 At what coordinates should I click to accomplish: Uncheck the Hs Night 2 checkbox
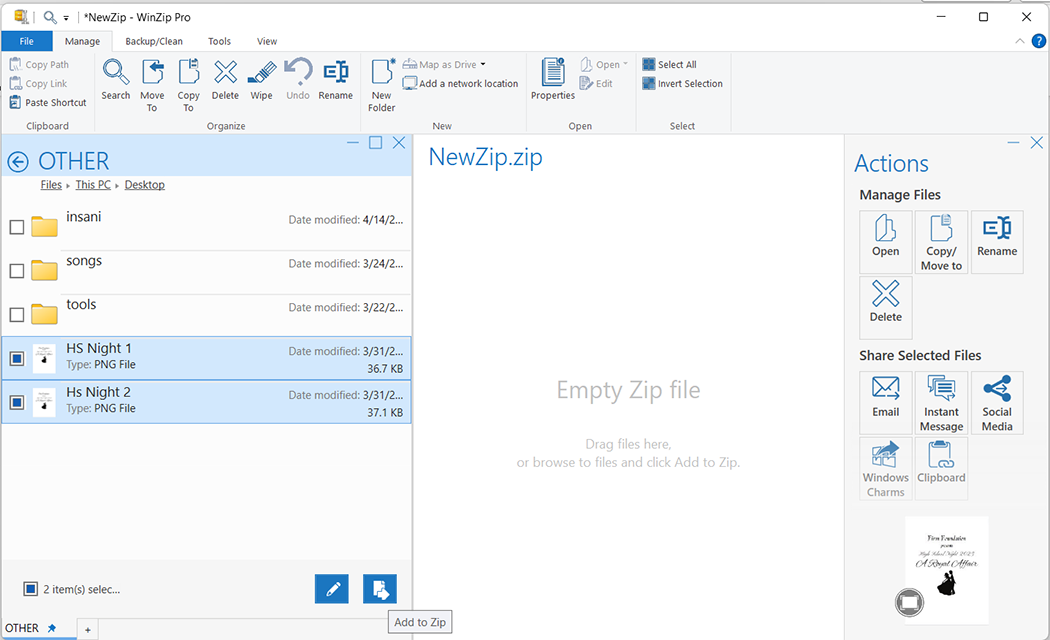(17, 402)
